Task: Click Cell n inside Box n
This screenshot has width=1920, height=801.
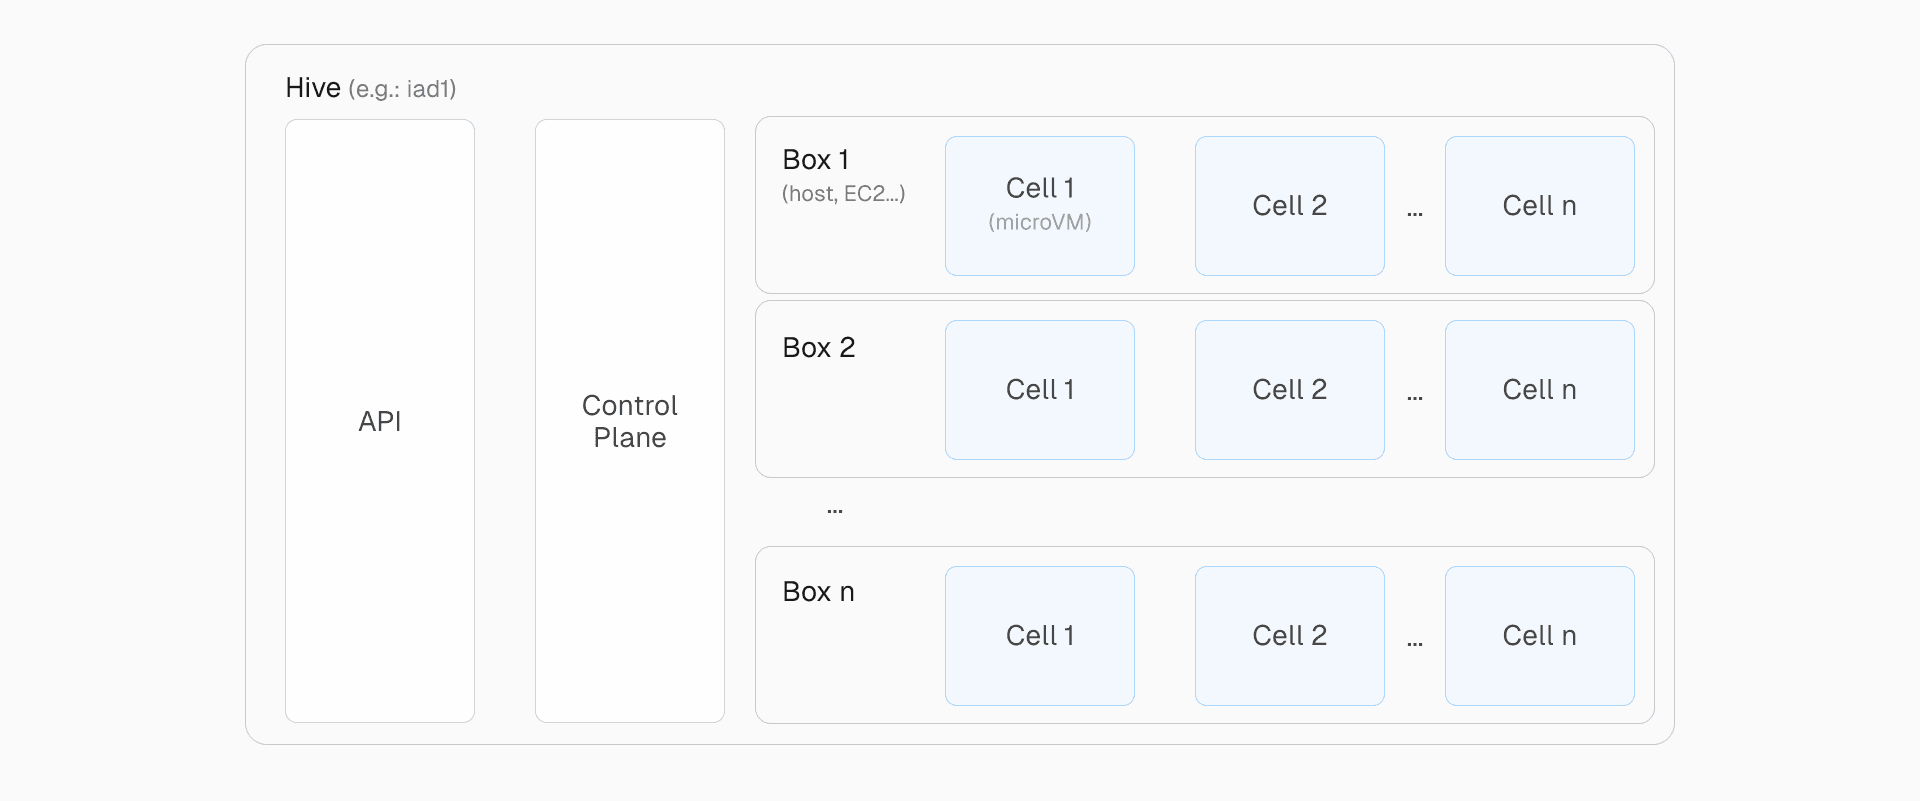Action: [1540, 636]
